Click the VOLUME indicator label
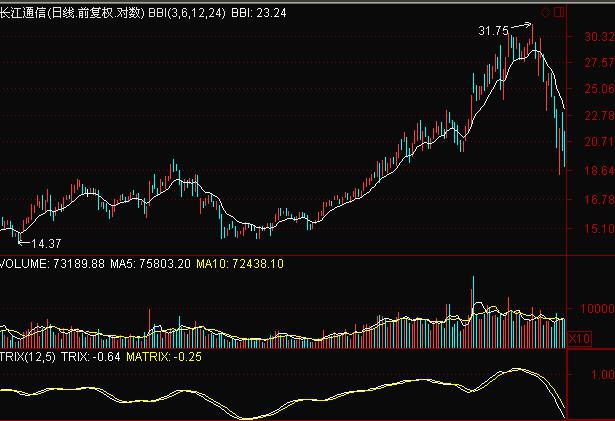 (23, 264)
